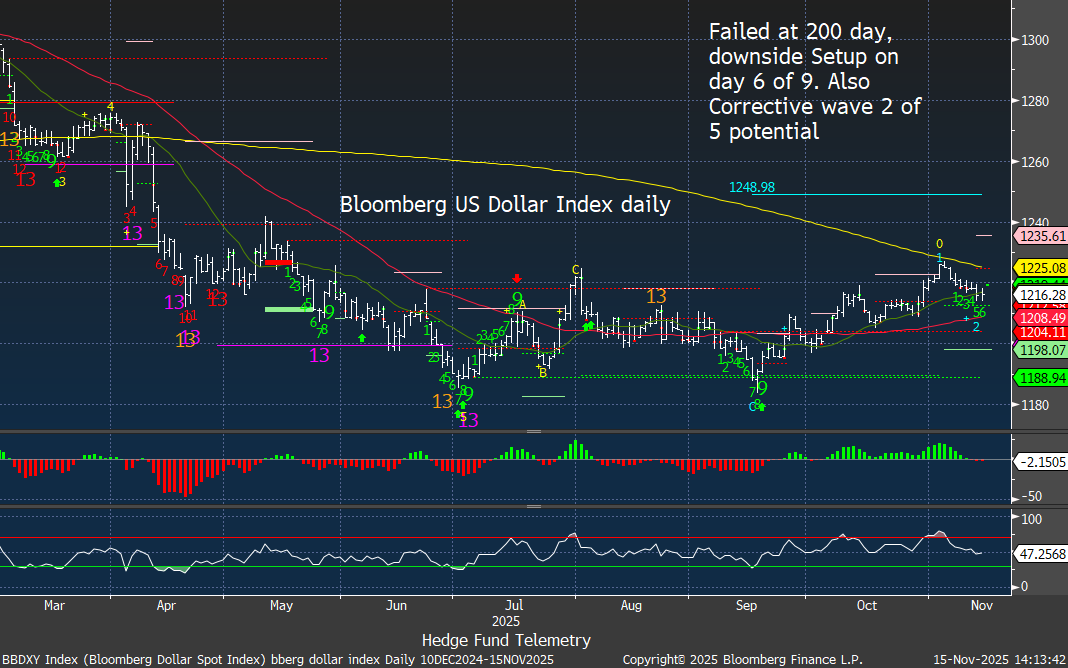Select the bright green 1188.94 price tag
Screen dimensions: 1068x668
1040,378
